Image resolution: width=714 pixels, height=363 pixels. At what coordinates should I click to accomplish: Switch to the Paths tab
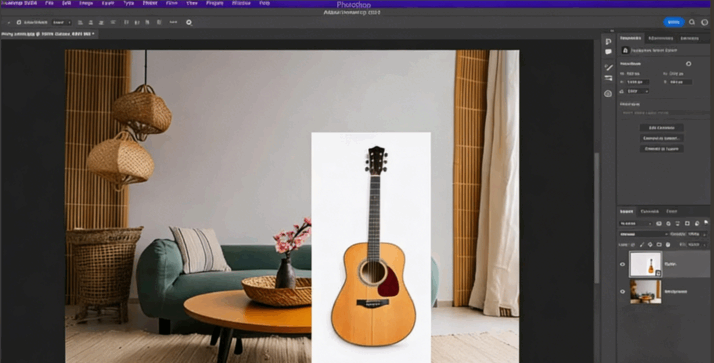coord(672,211)
